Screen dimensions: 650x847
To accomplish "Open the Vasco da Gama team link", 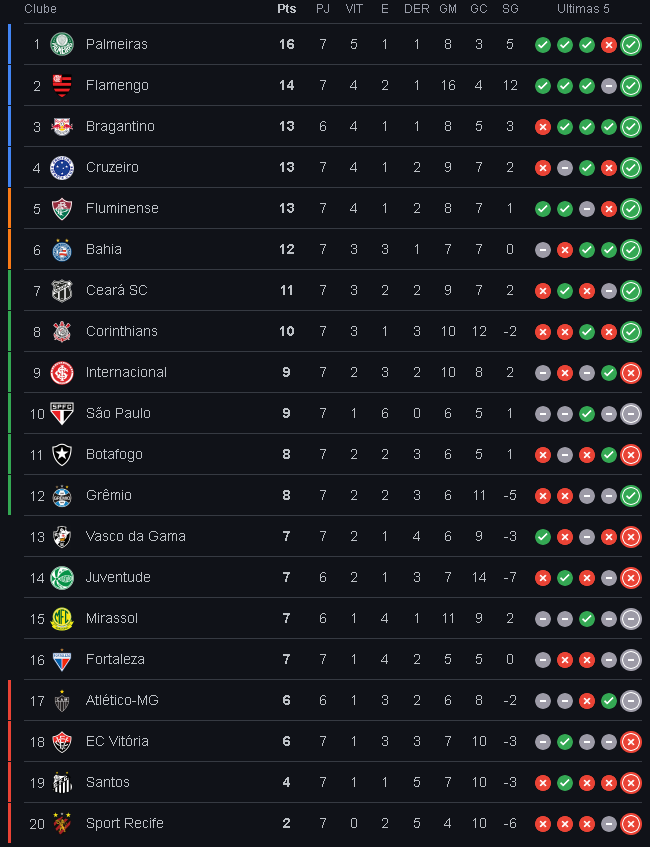I will click(x=136, y=536).
